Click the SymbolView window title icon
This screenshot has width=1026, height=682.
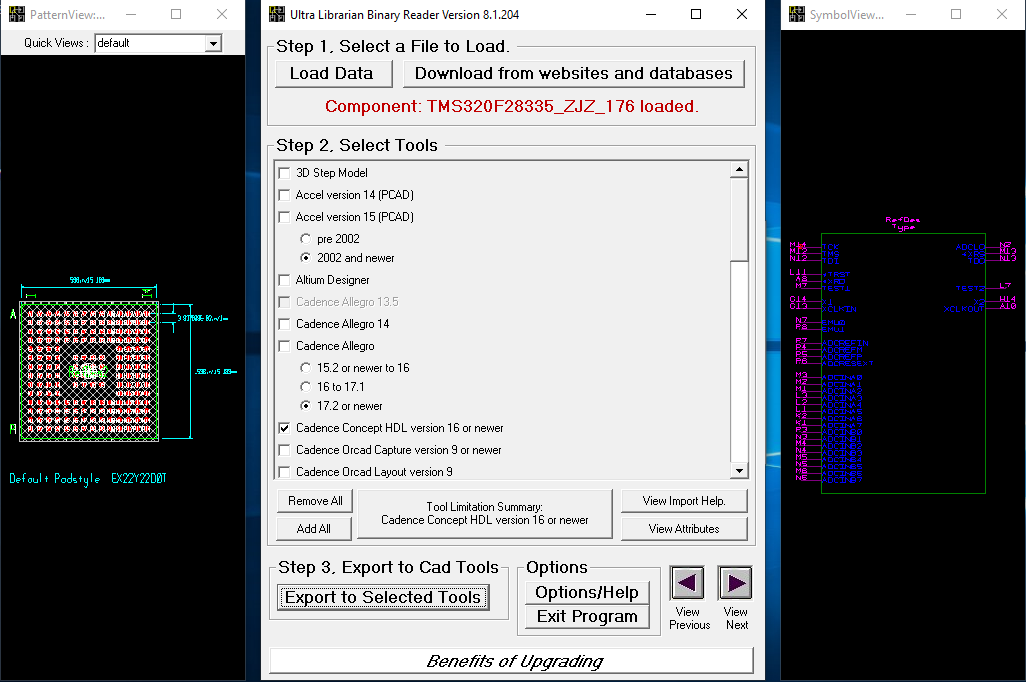[x=797, y=14]
